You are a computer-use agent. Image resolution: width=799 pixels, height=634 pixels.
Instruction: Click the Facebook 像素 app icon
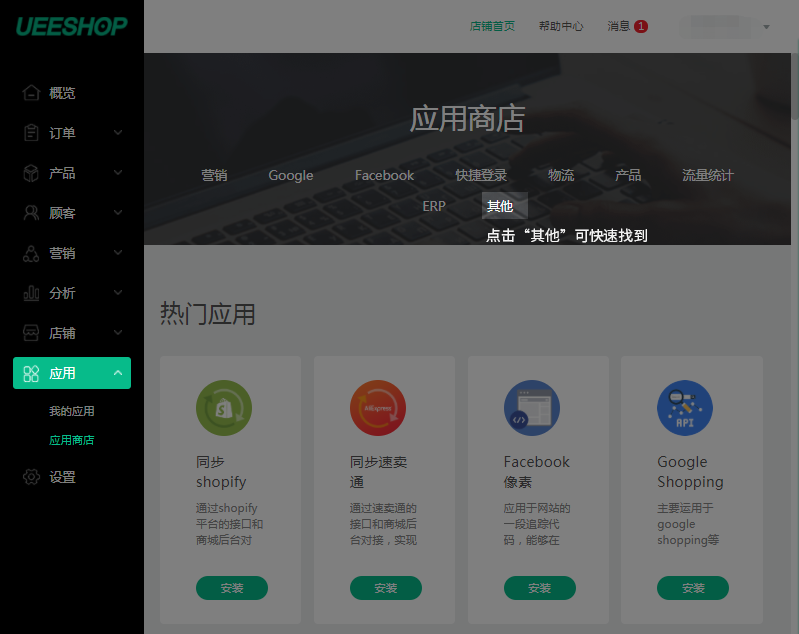[x=531, y=408]
